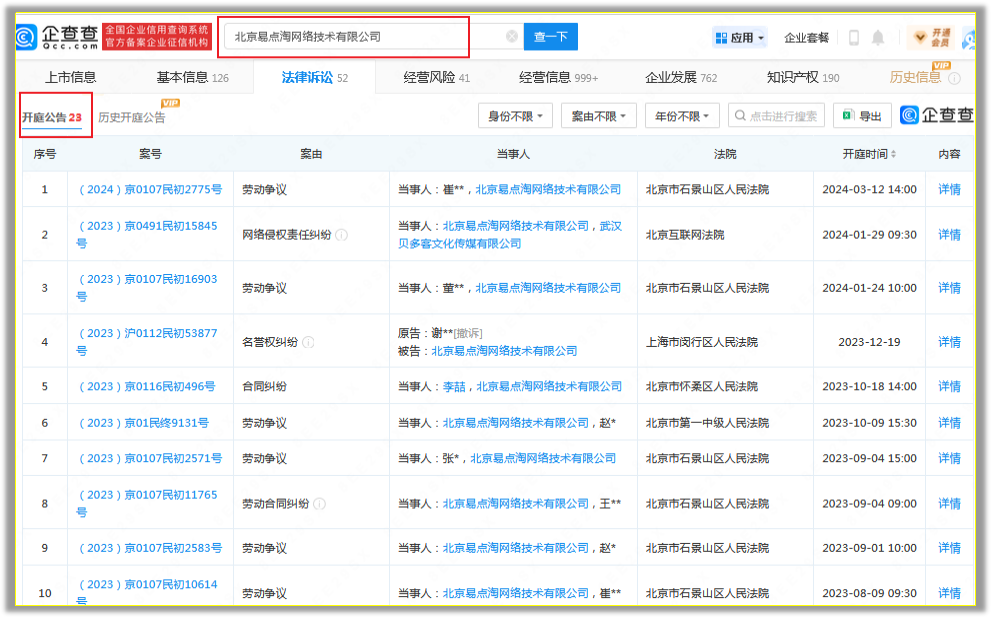This screenshot has height=618, width=992.
Task: Expand the 案由不限 filter
Action: 598,116
